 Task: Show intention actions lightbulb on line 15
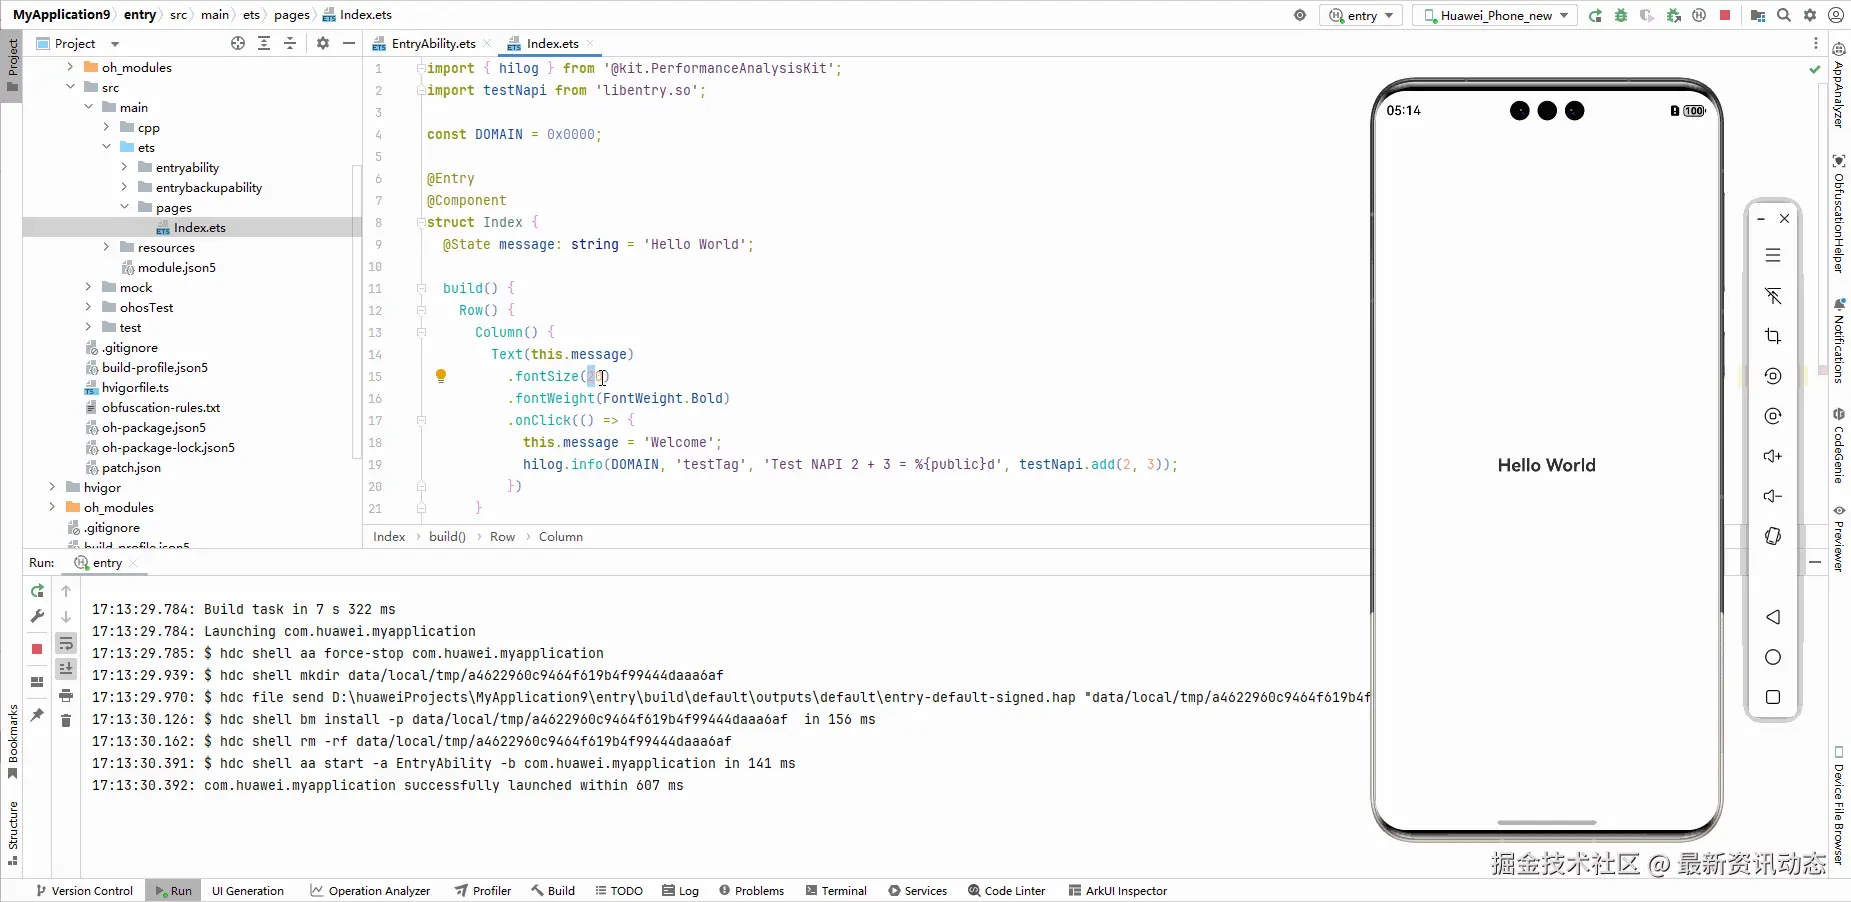(441, 376)
